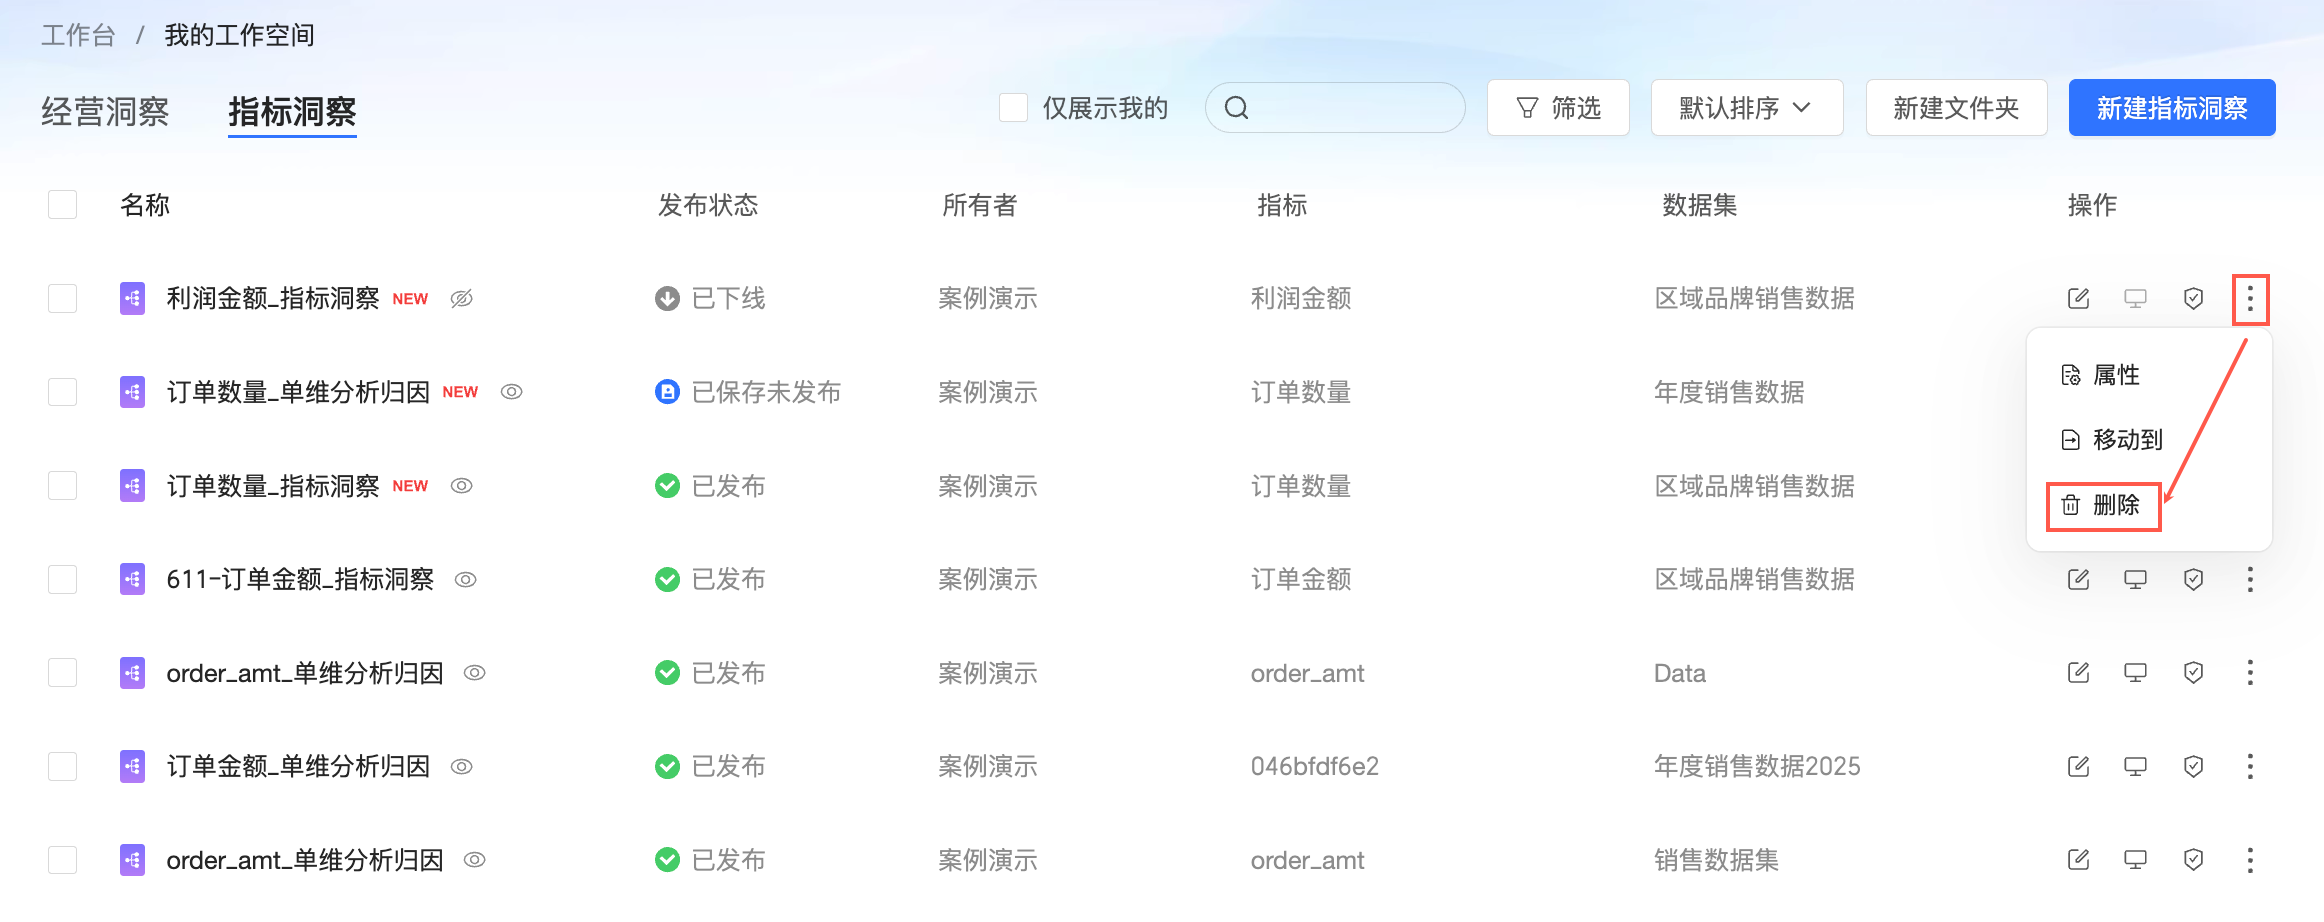Select 删除 in the actions menu
This screenshot has width=2324, height=922.
[x=2103, y=505]
